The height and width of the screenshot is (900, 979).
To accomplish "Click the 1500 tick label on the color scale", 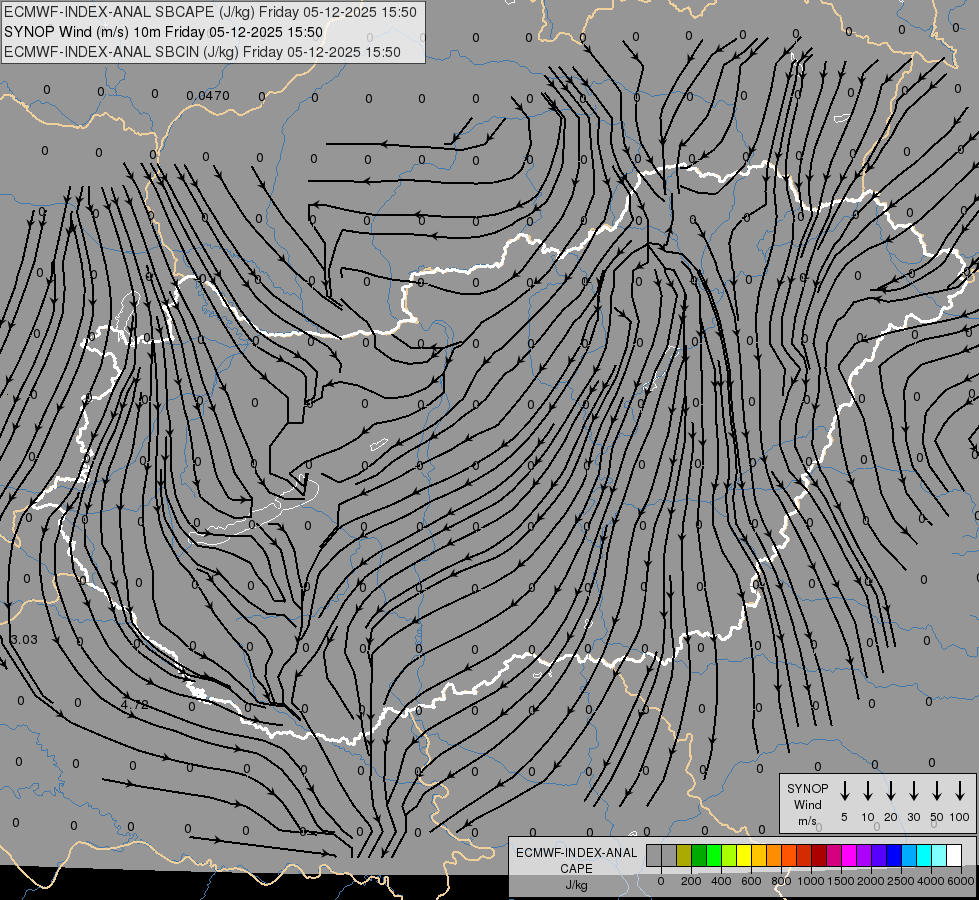I will (x=841, y=881).
